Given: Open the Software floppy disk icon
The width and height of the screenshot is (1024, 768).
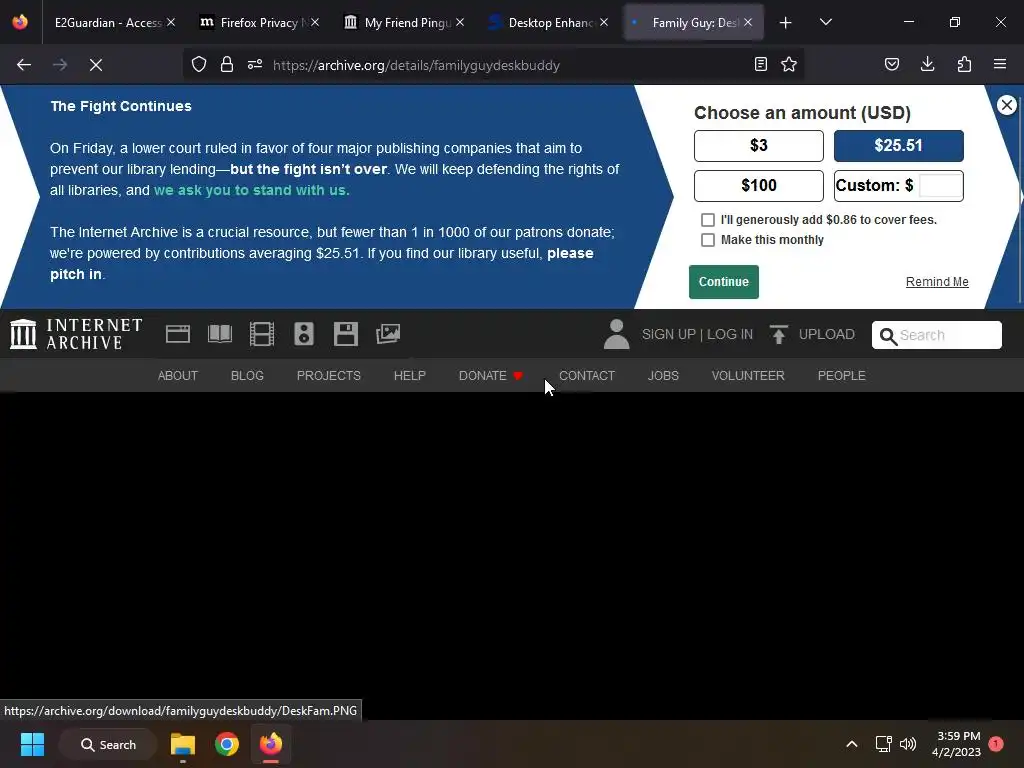Looking at the screenshot, I should (x=345, y=334).
